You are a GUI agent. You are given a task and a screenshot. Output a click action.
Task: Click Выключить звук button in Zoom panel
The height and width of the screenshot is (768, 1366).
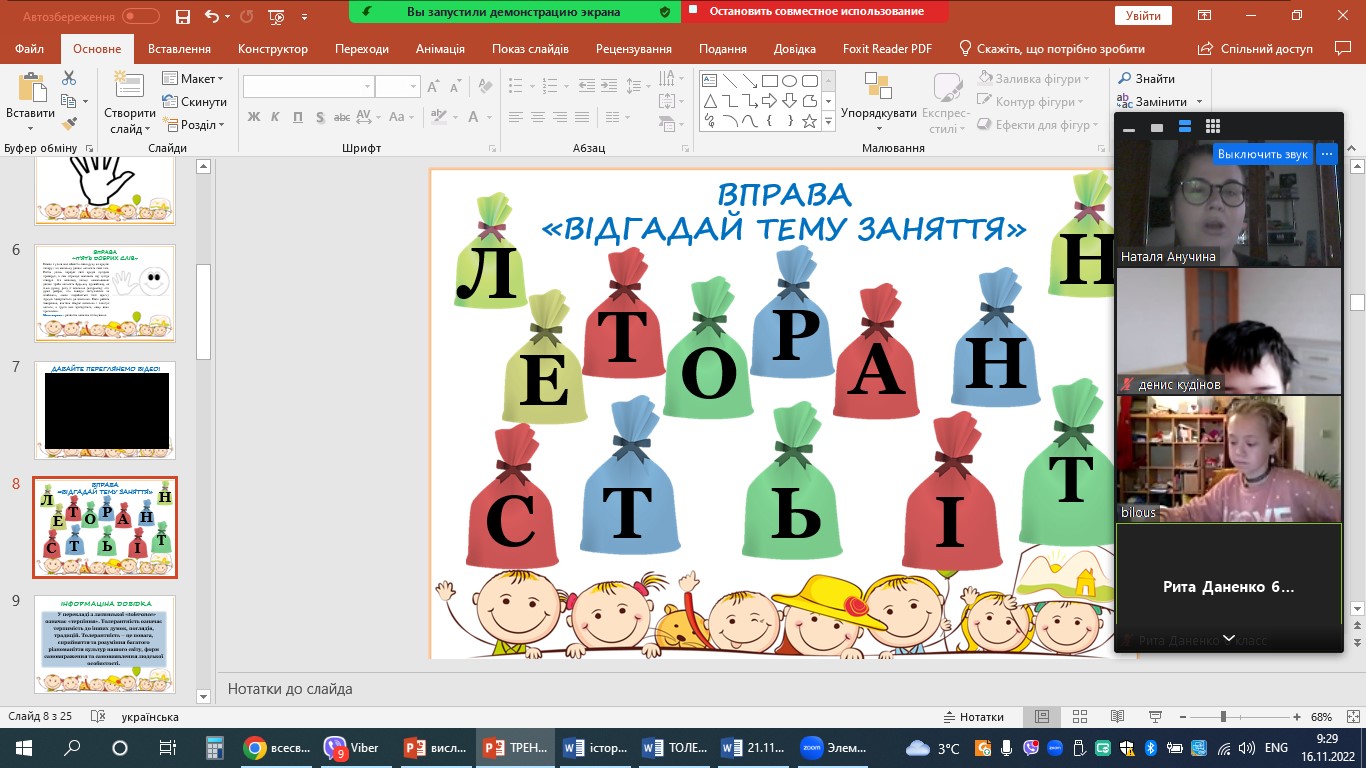click(x=1262, y=154)
